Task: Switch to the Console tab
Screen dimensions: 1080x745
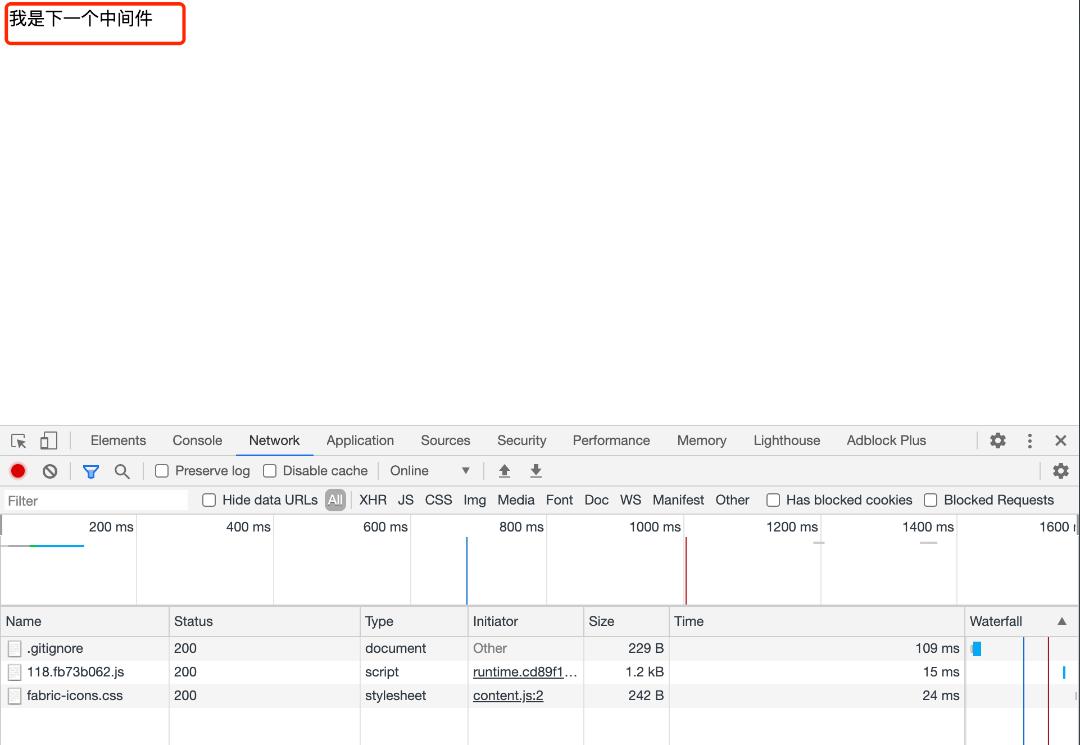Action: coord(197,441)
